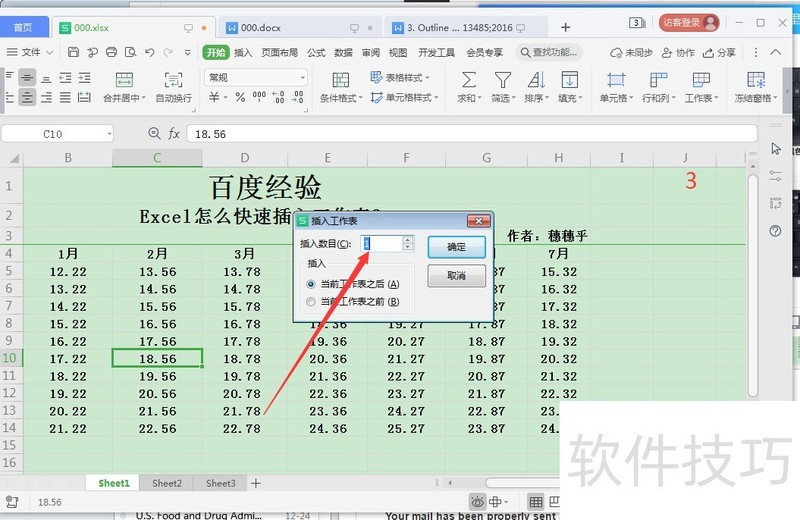Click 确定 button in insert worksheet dialog

pyautogui.click(x=456, y=247)
